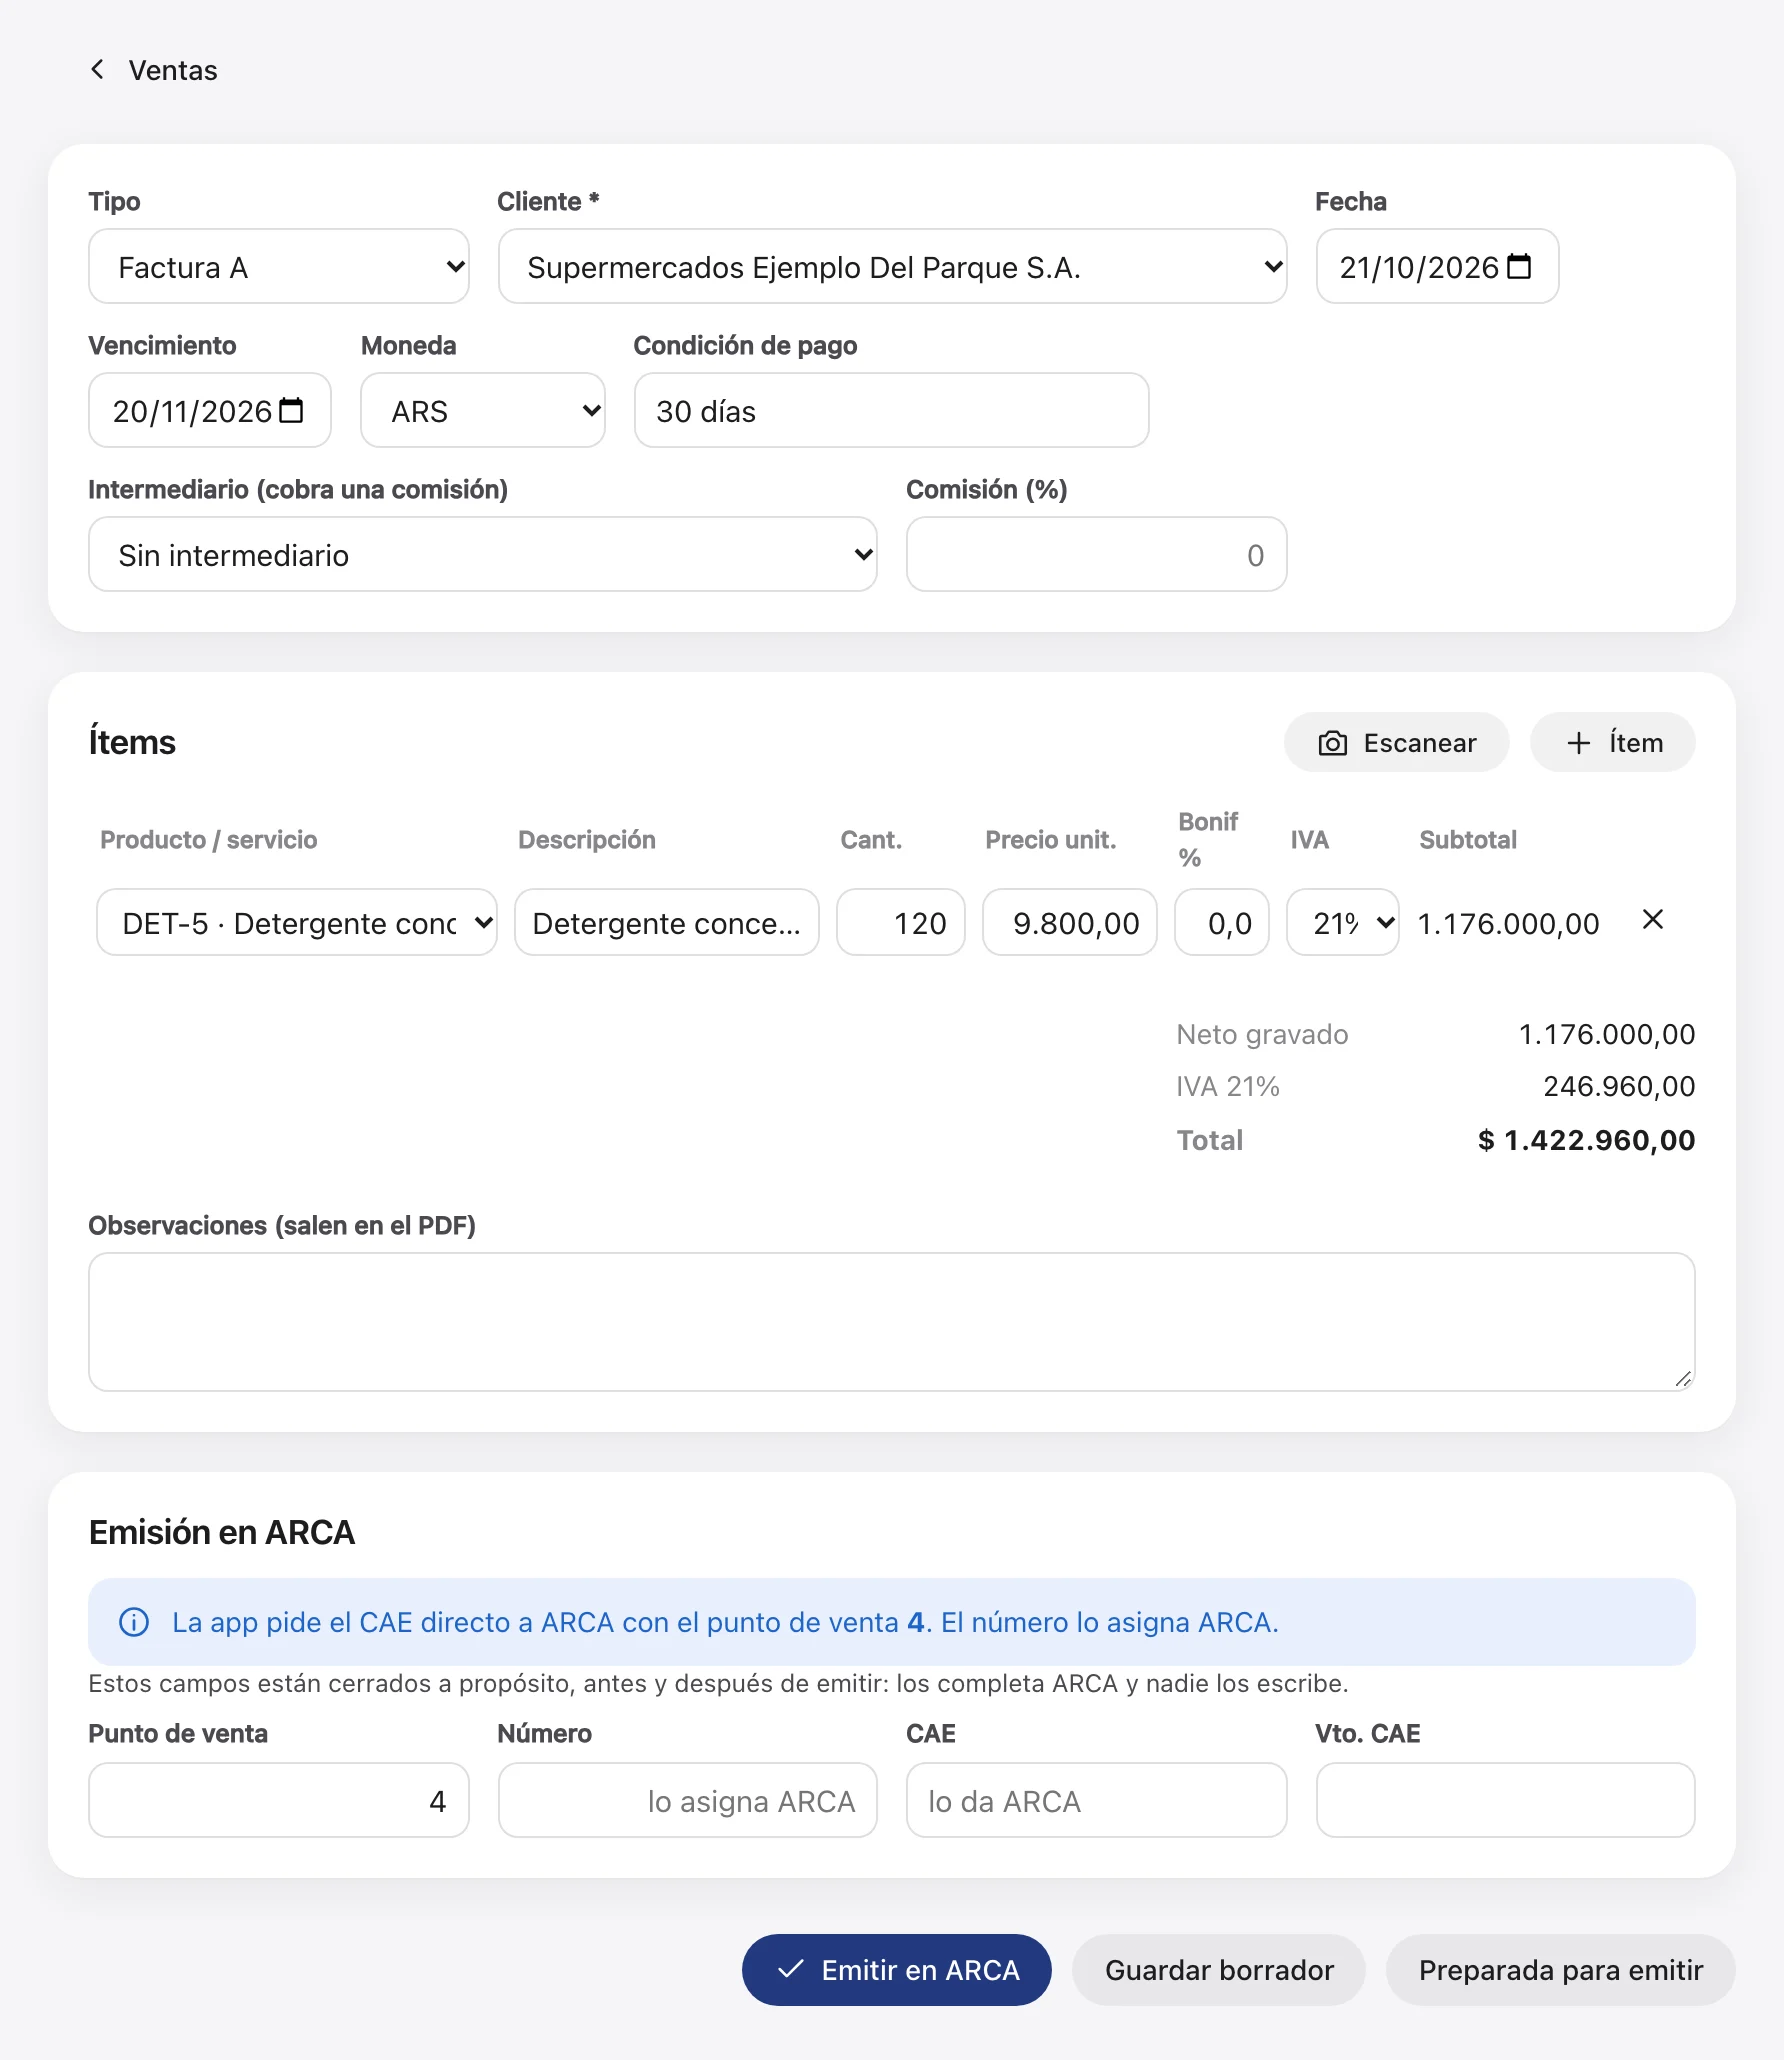Click the Punto de venta field

coord(279,1800)
